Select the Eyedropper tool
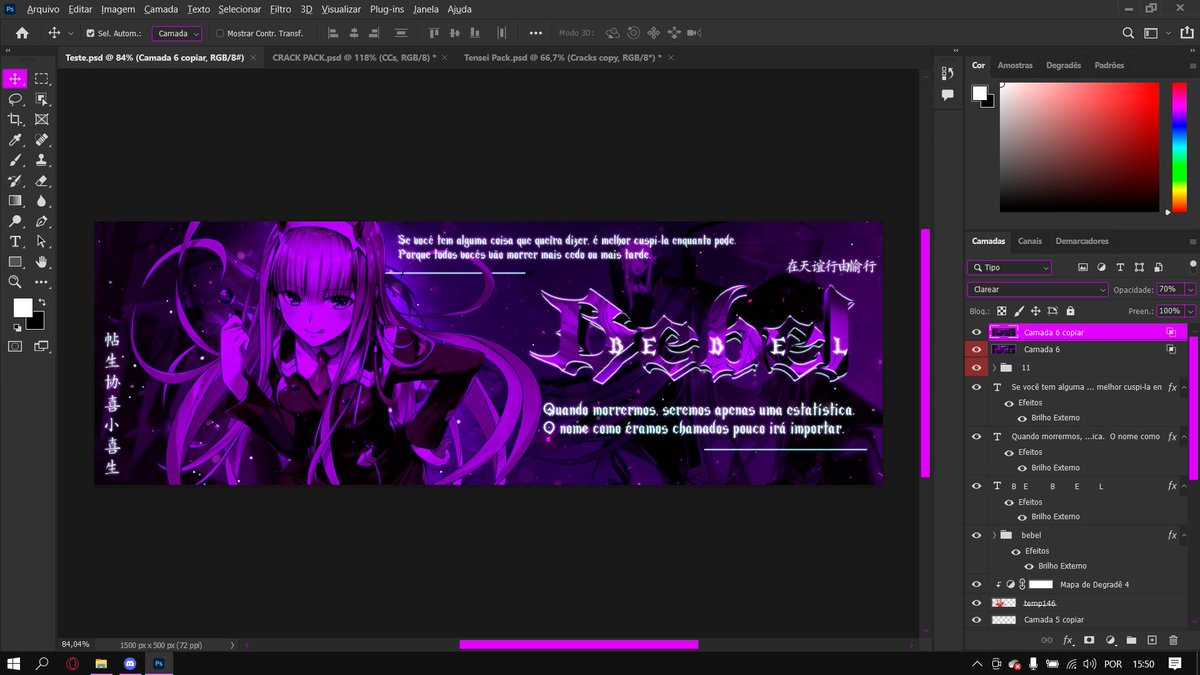Viewport: 1200px width, 675px height. click(x=15, y=140)
